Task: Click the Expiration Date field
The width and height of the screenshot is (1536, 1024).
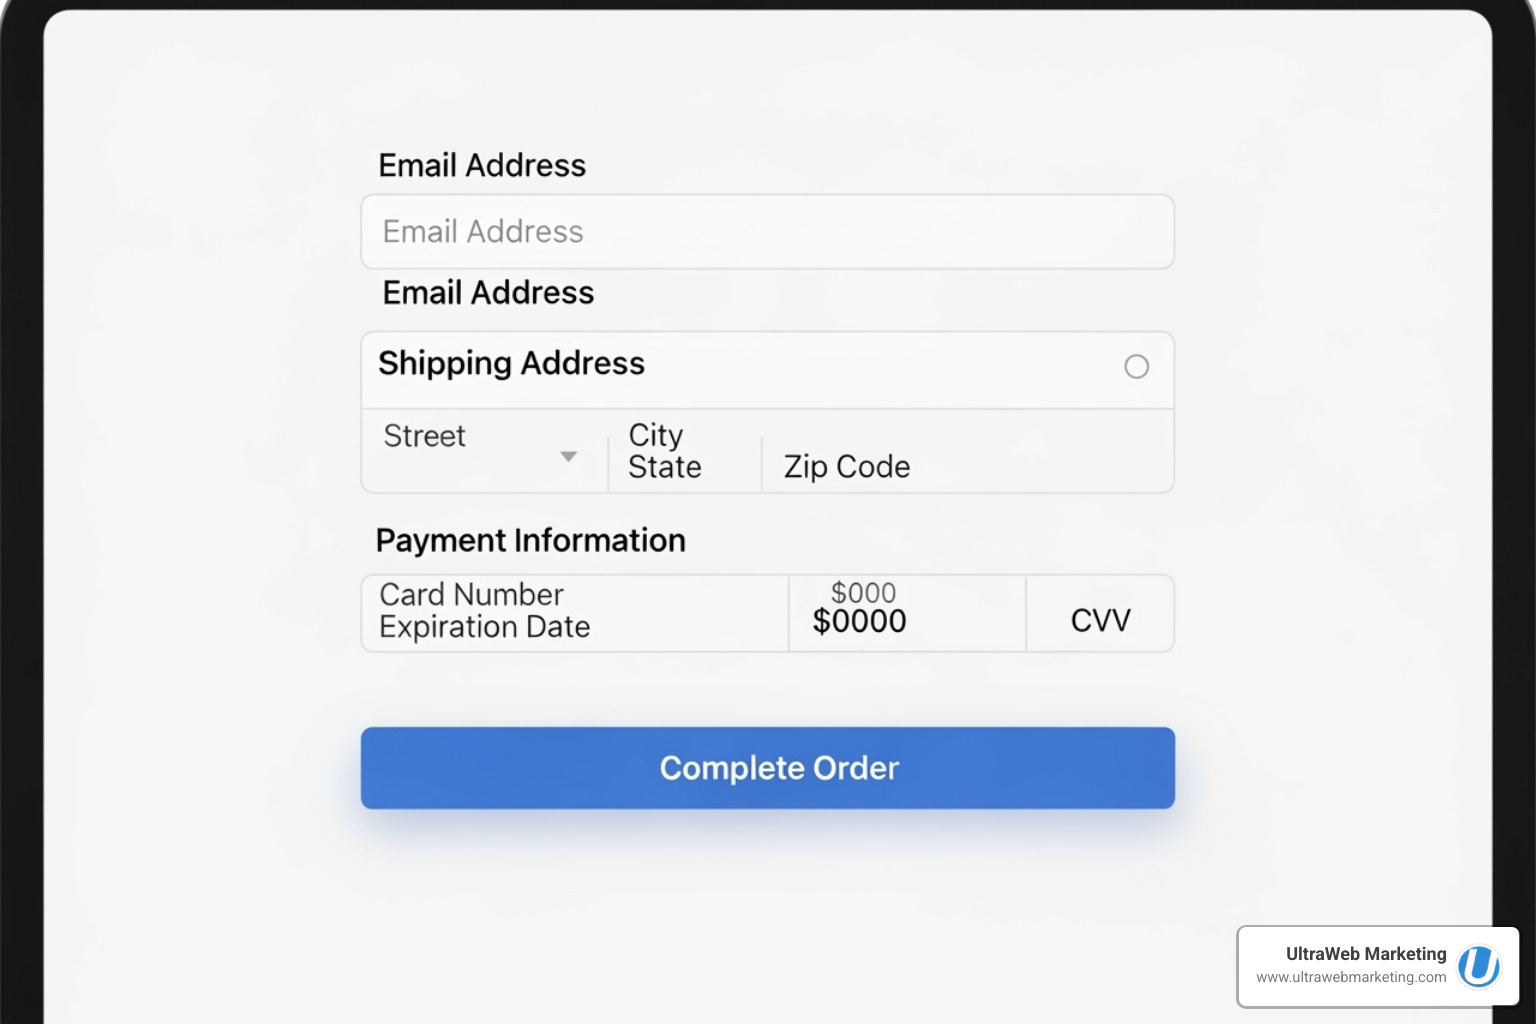Action: coord(485,627)
